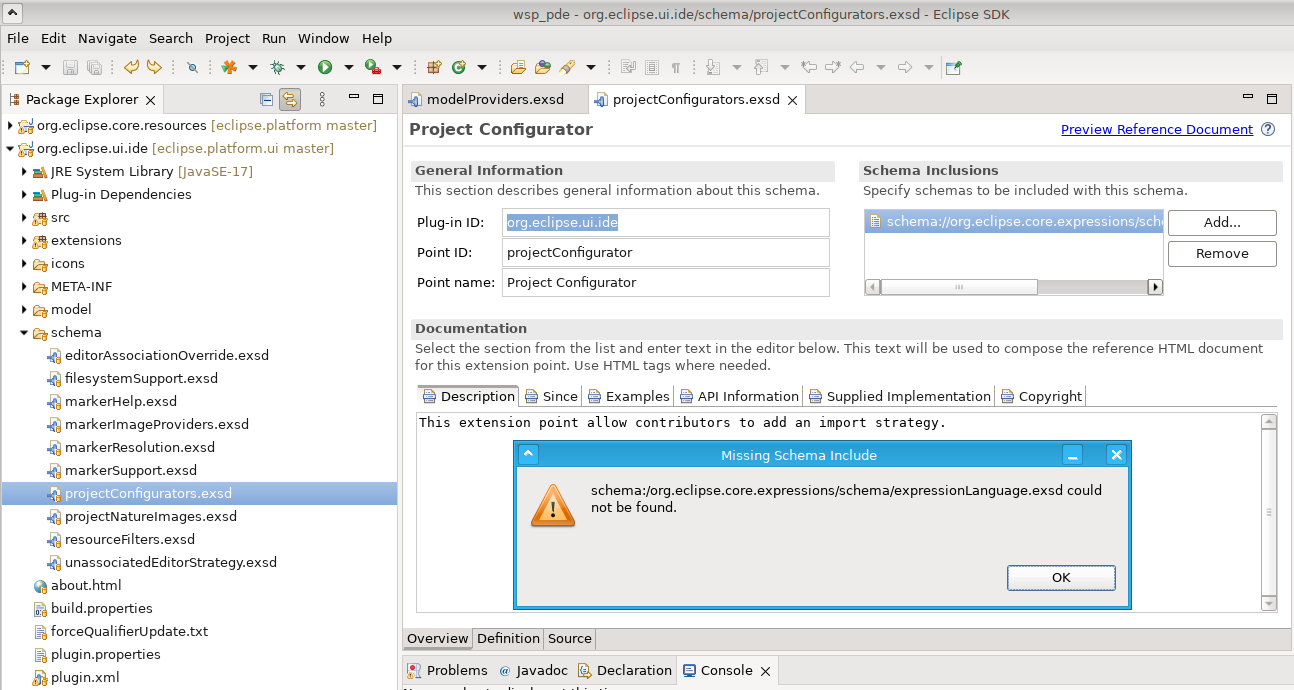1294x690 pixels.
Task: Open Search using the magnifier toolbar icon
Action: pyautogui.click(x=193, y=67)
